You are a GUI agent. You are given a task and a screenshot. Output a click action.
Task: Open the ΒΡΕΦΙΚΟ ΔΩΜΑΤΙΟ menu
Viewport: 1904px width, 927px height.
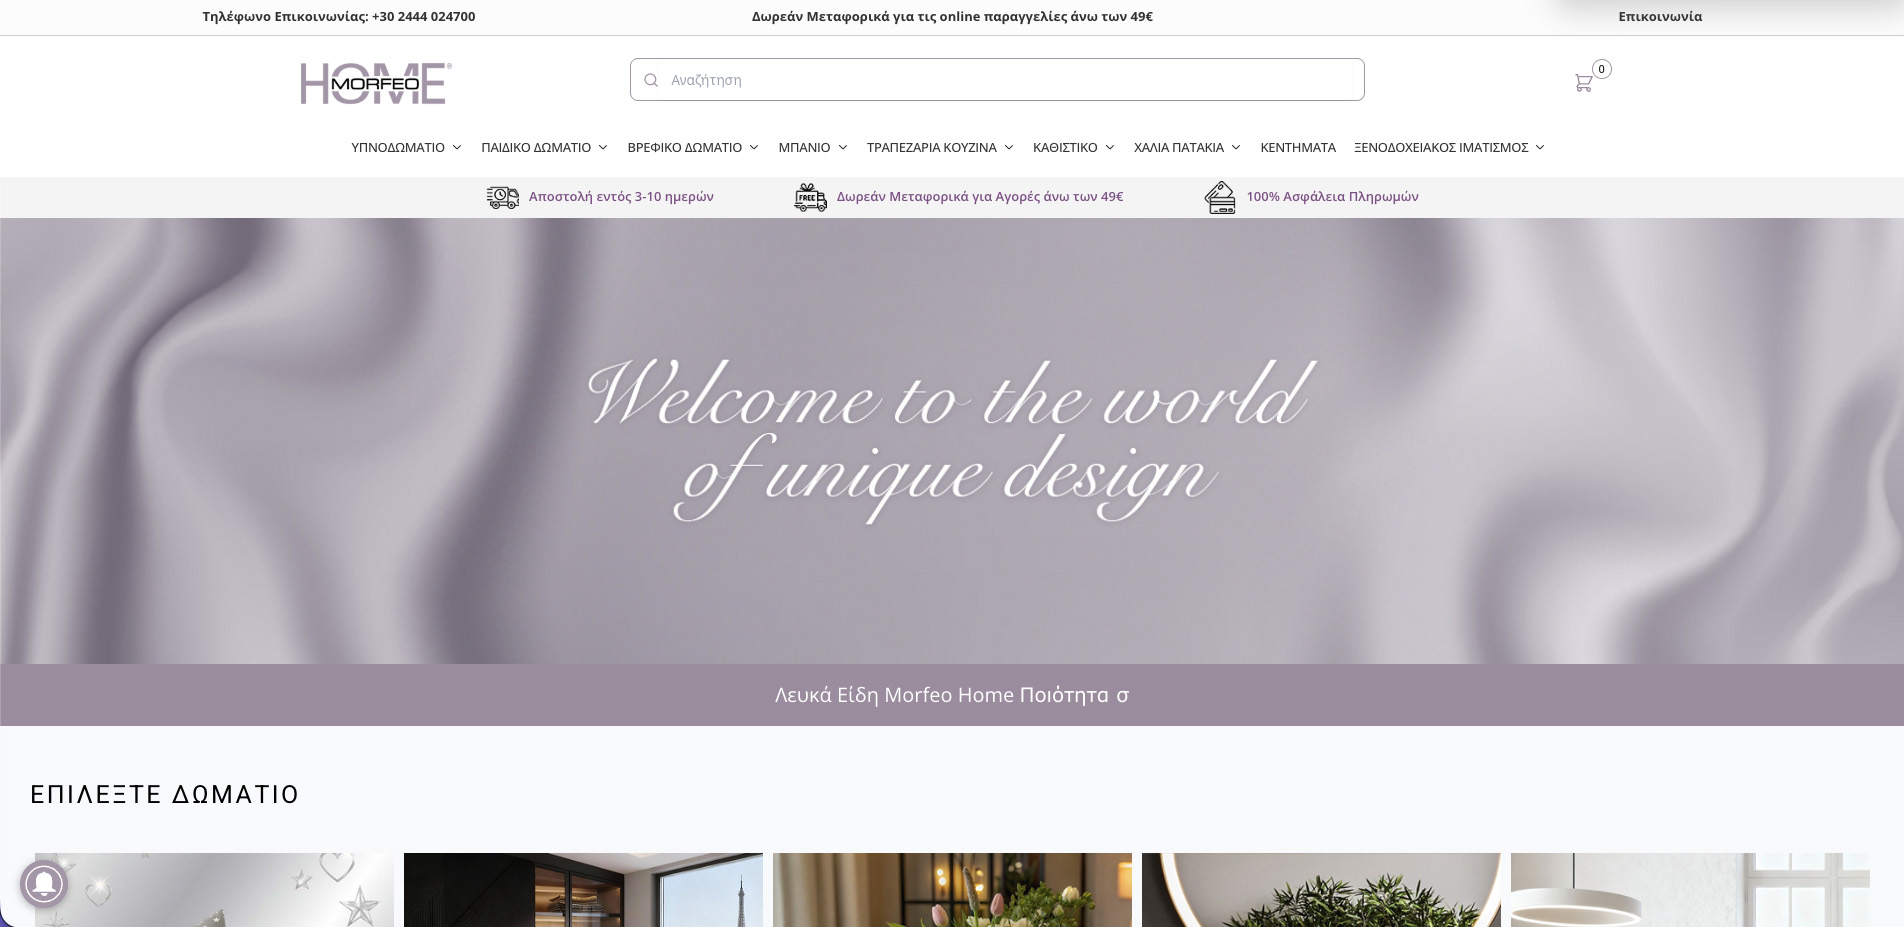tap(693, 147)
